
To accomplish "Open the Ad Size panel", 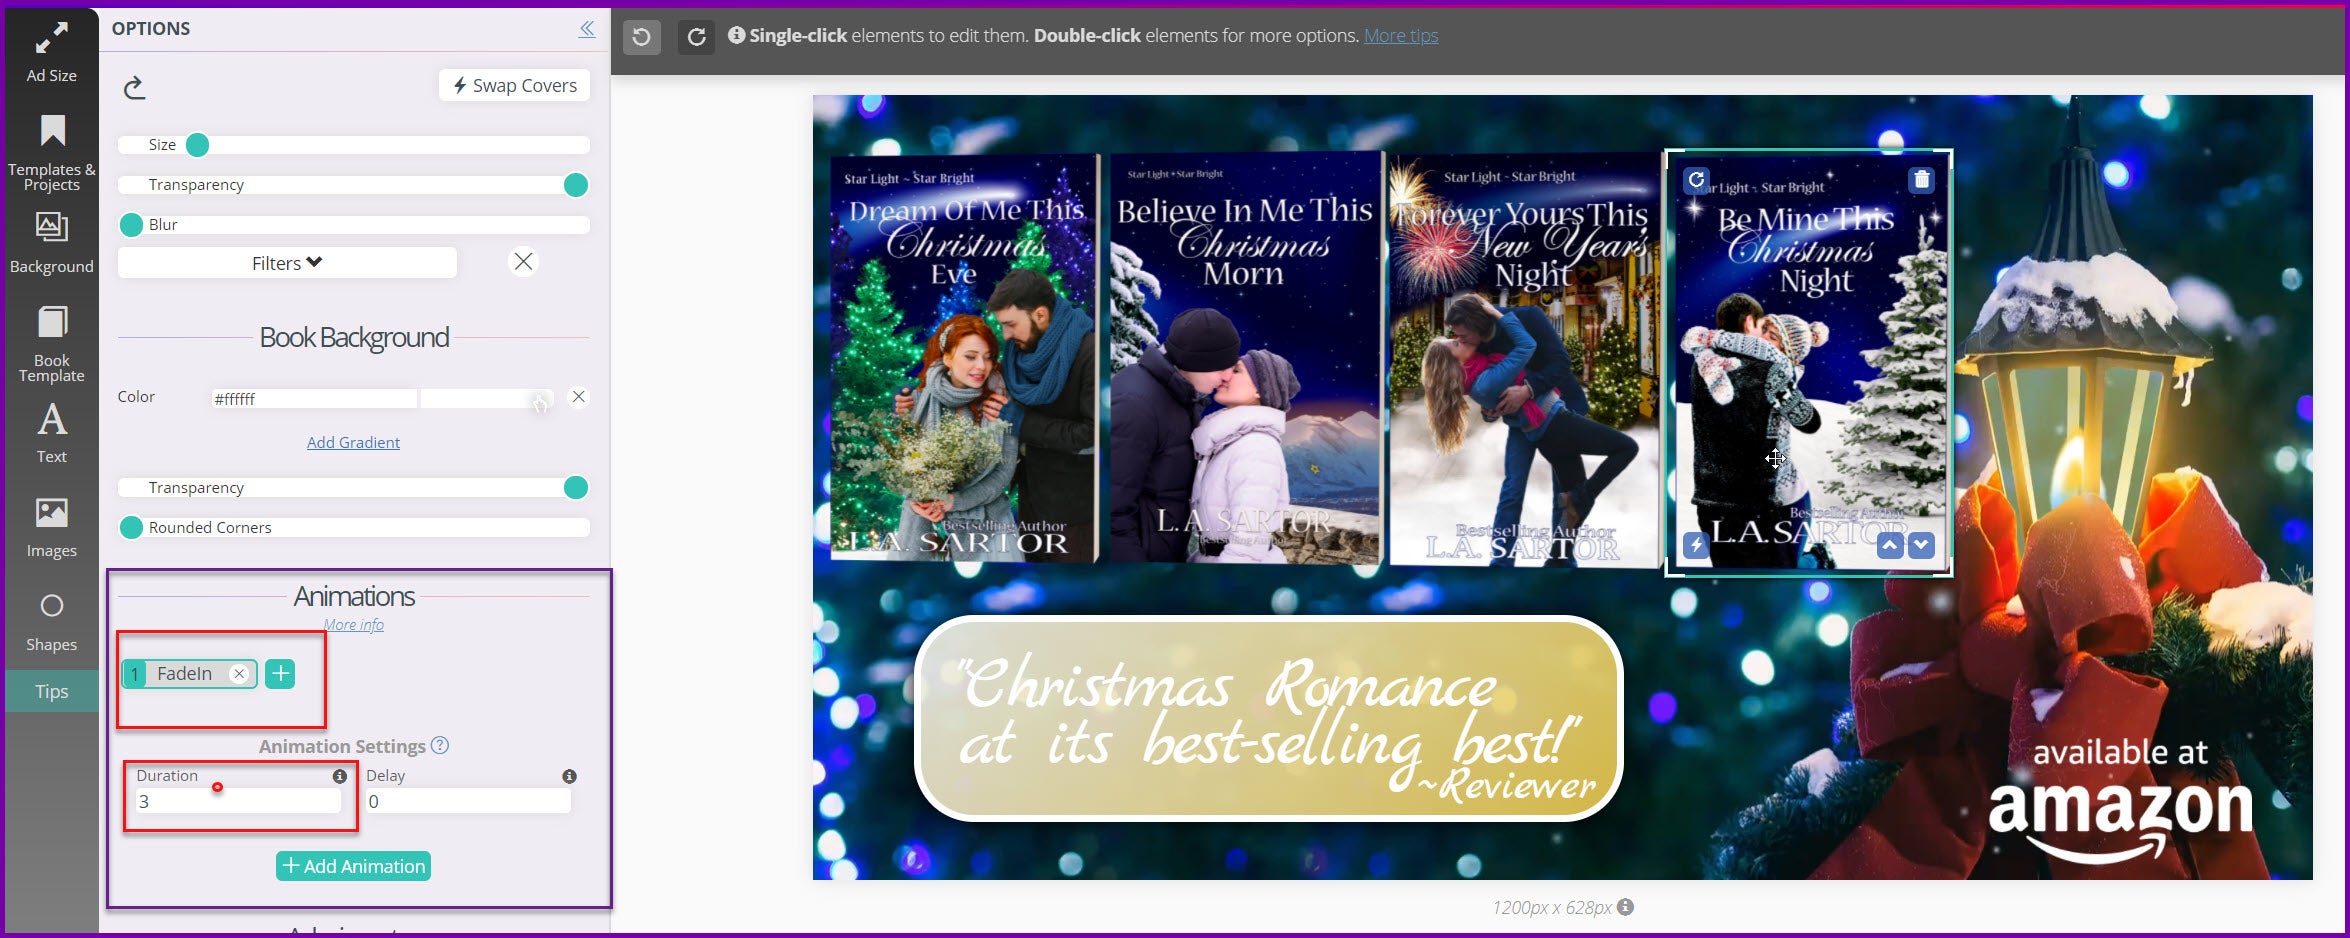I will (x=51, y=52).
